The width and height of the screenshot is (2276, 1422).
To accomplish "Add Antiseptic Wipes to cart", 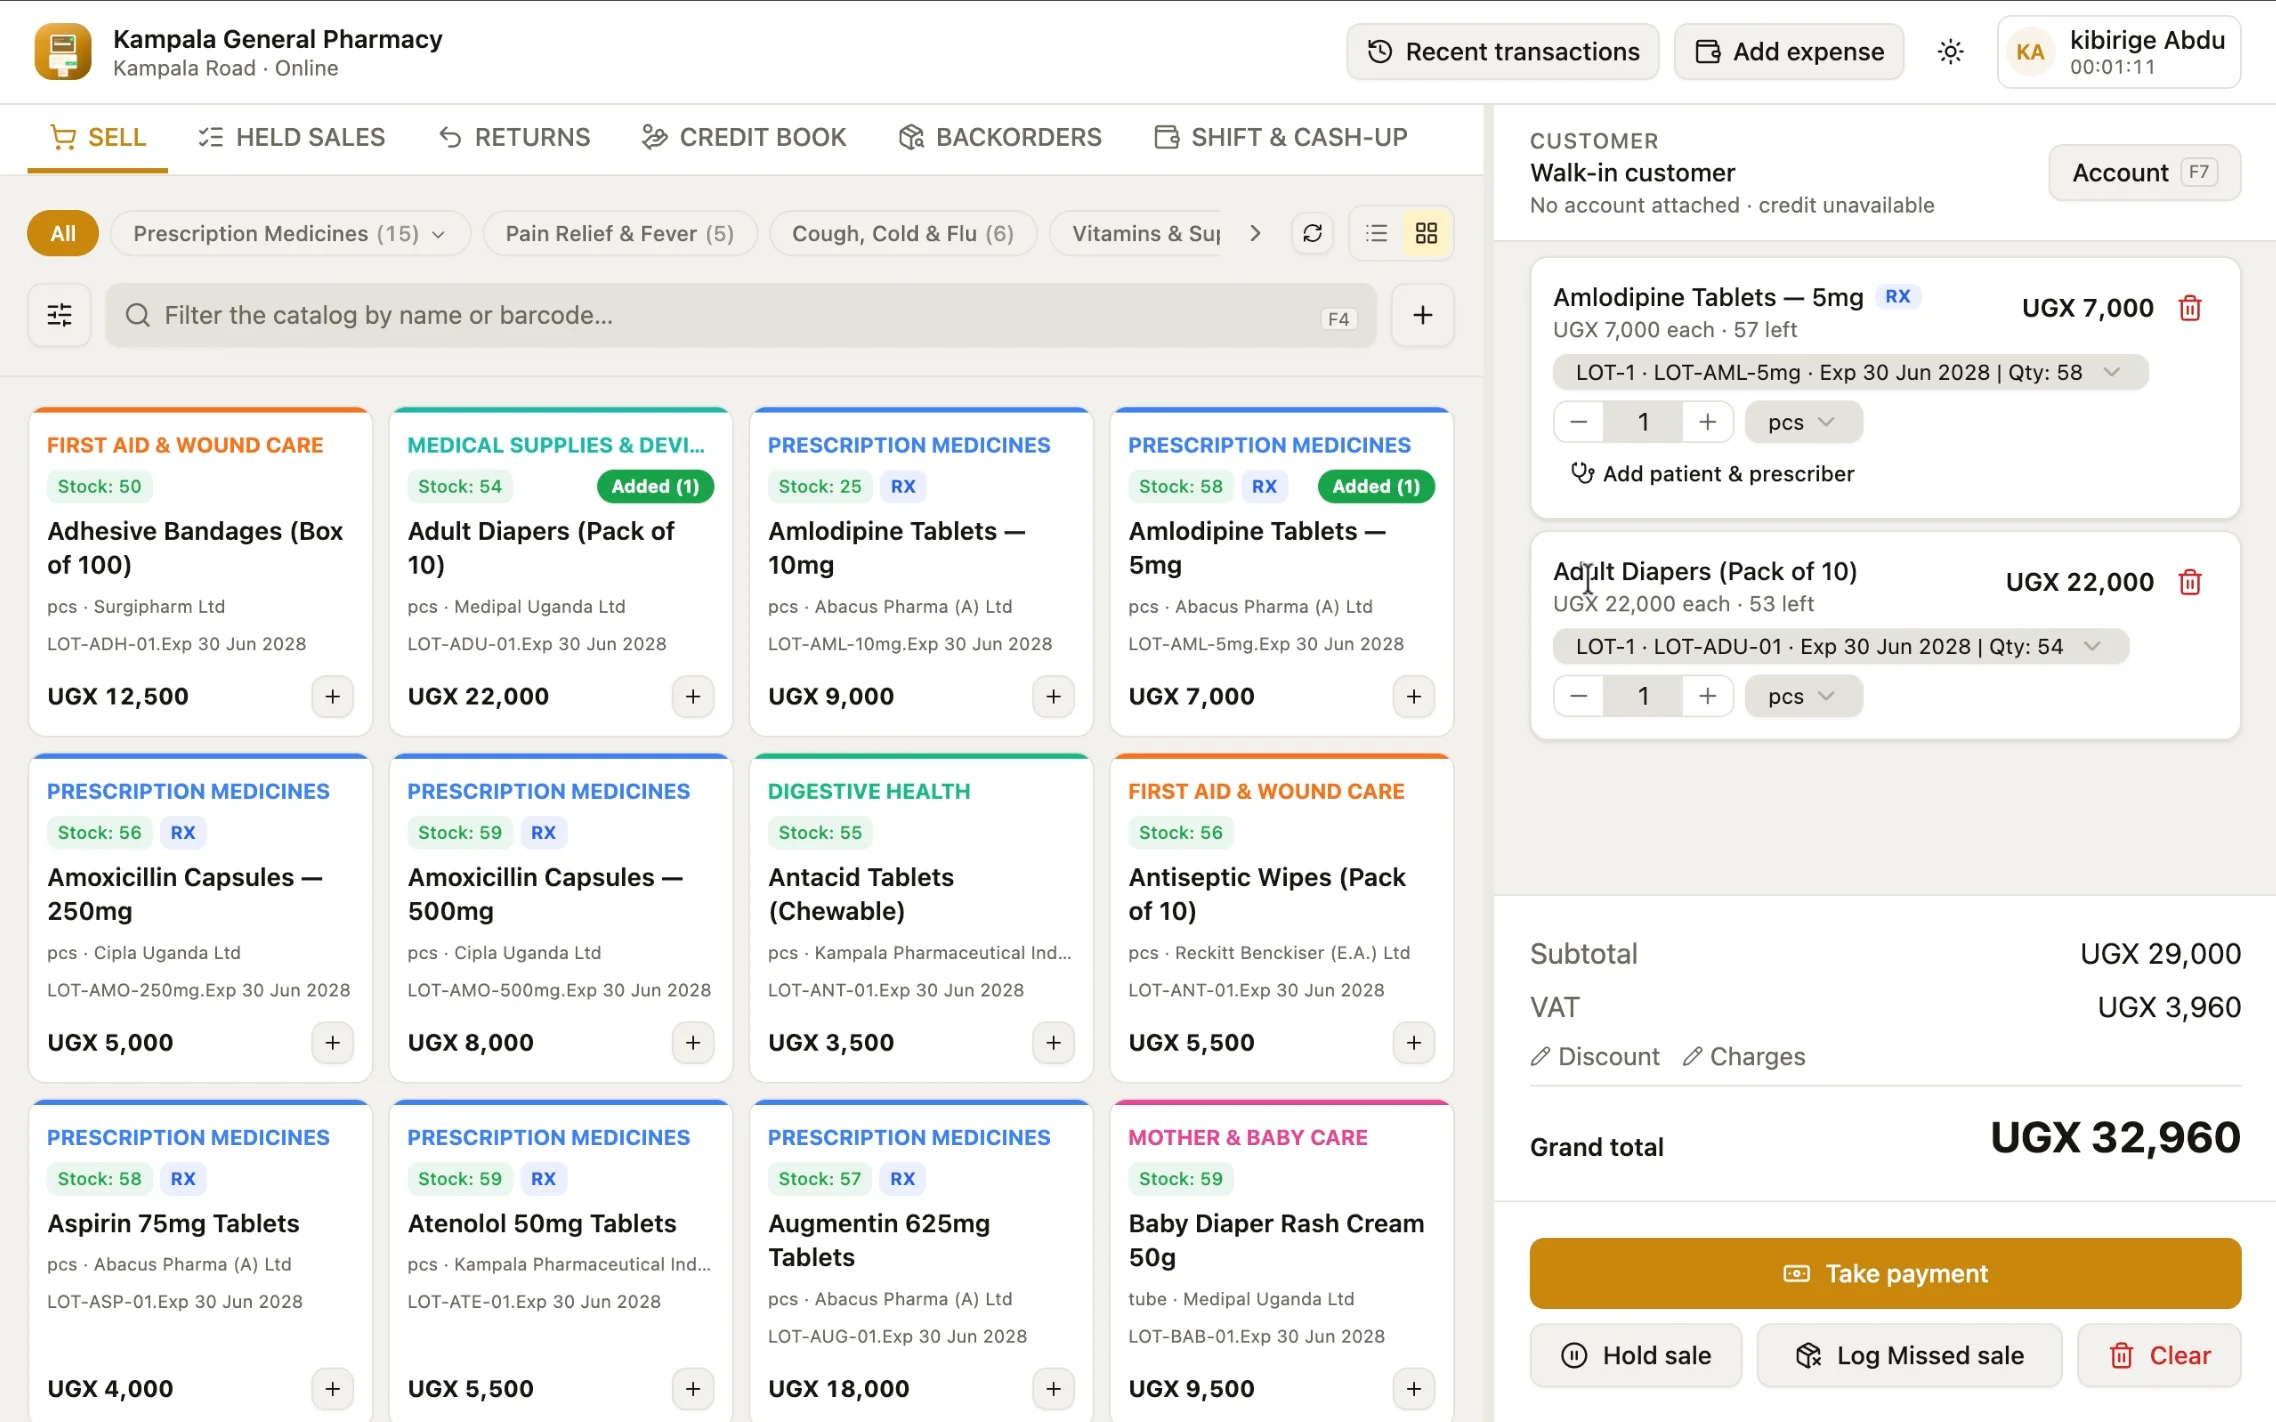I will pyautogui.click(x=1414, y=1042).
